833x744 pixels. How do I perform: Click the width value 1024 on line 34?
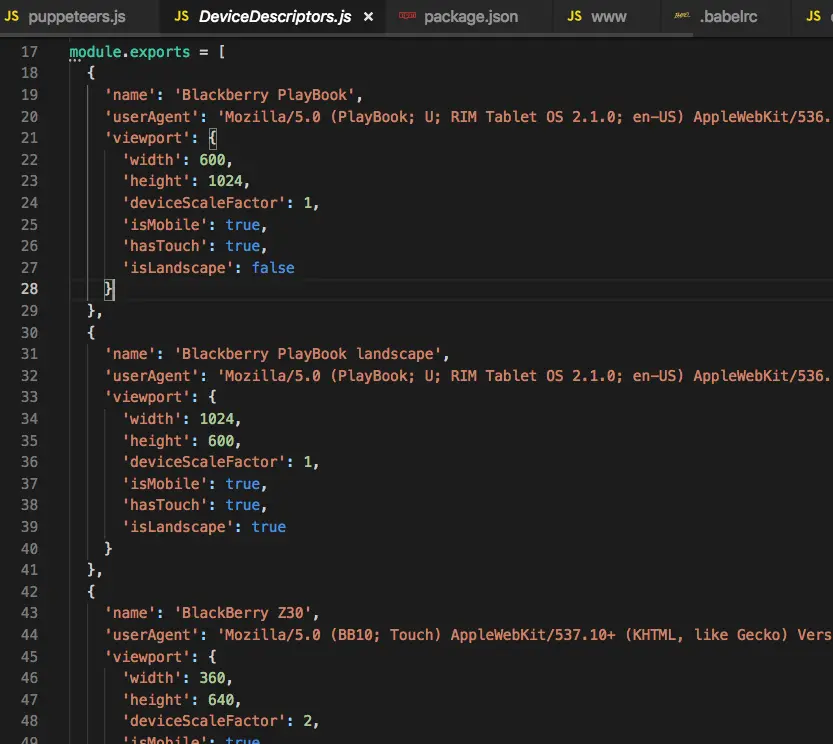click(217, 419)
